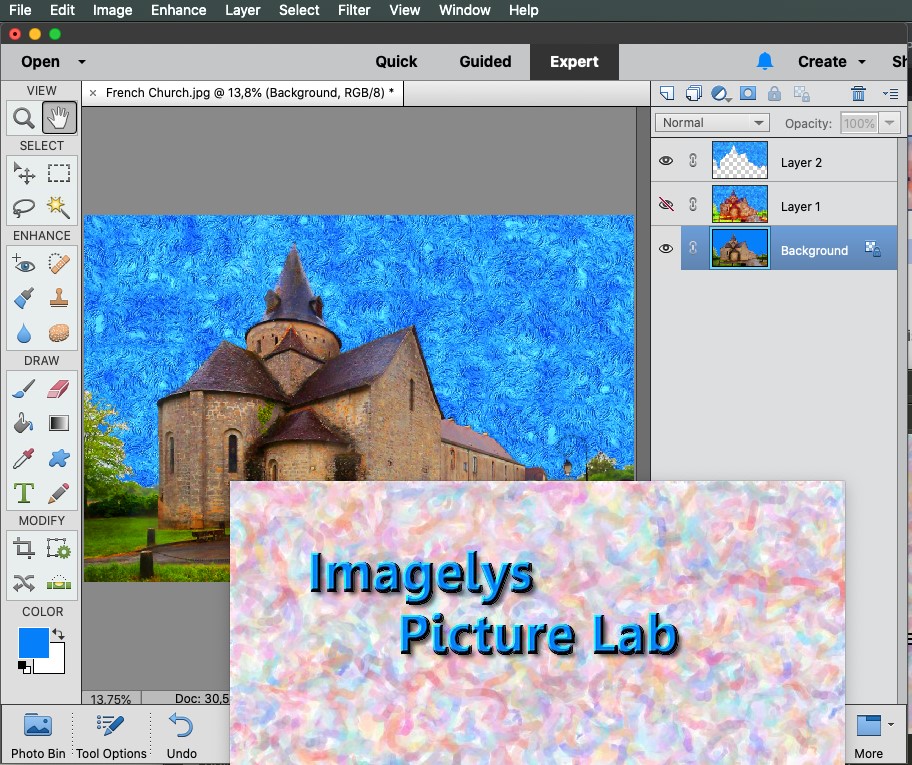The height and width of the screenshot is (765, 912).
Task: Select the Pencil tool
Action: 59,493
